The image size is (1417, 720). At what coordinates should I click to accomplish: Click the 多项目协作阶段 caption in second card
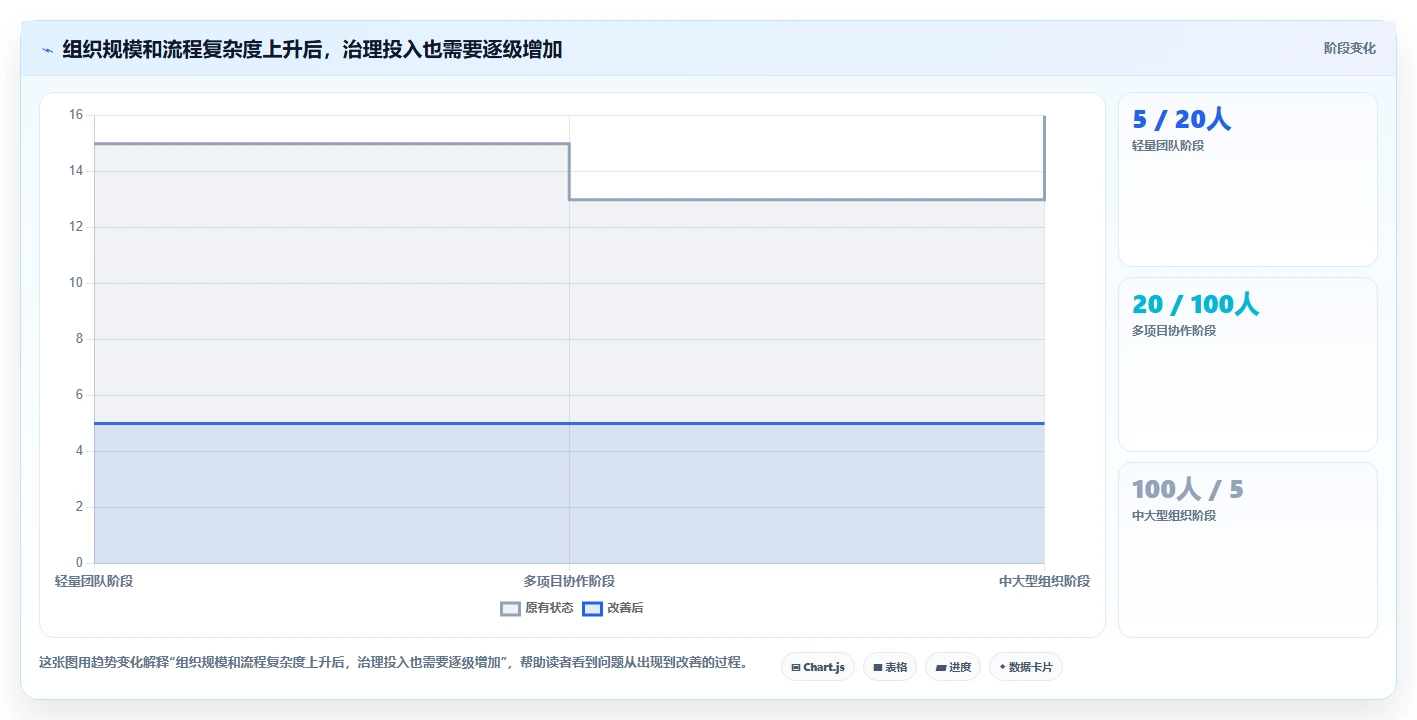coord(1174,331)
